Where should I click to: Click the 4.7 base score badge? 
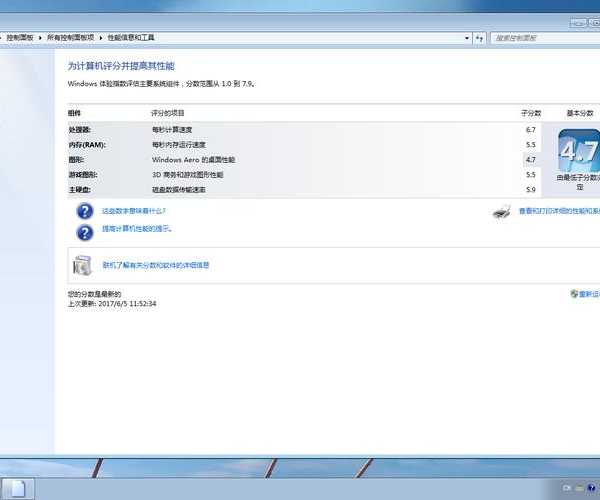[577, 152]
